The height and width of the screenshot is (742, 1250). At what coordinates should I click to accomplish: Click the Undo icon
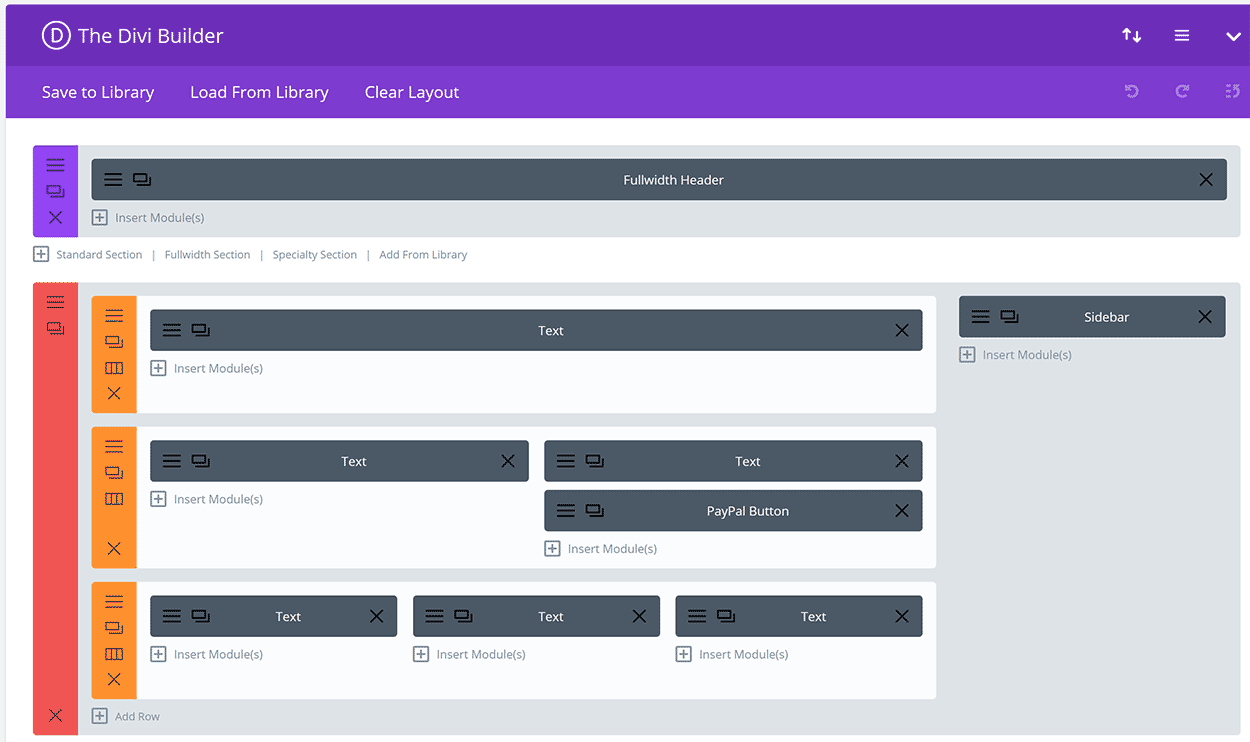click(1131, 92)
